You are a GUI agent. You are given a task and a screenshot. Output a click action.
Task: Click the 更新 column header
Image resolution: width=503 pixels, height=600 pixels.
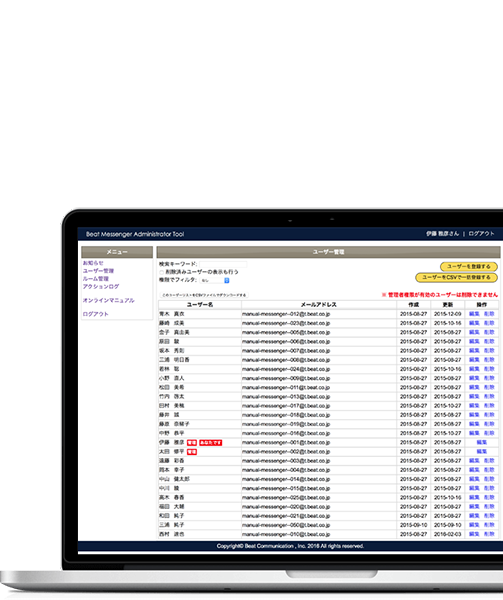[448, 305]
